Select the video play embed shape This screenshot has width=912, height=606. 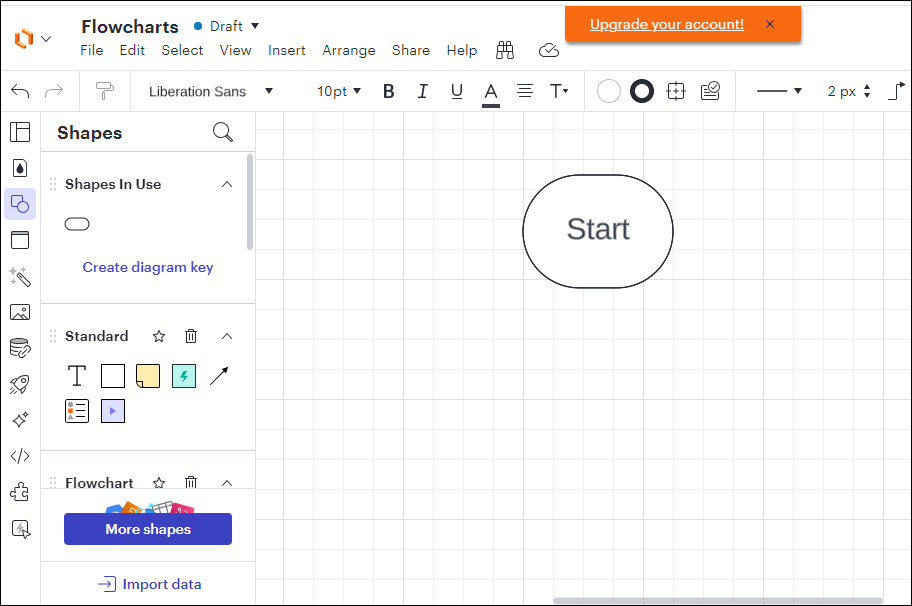(x=113, y=411)
